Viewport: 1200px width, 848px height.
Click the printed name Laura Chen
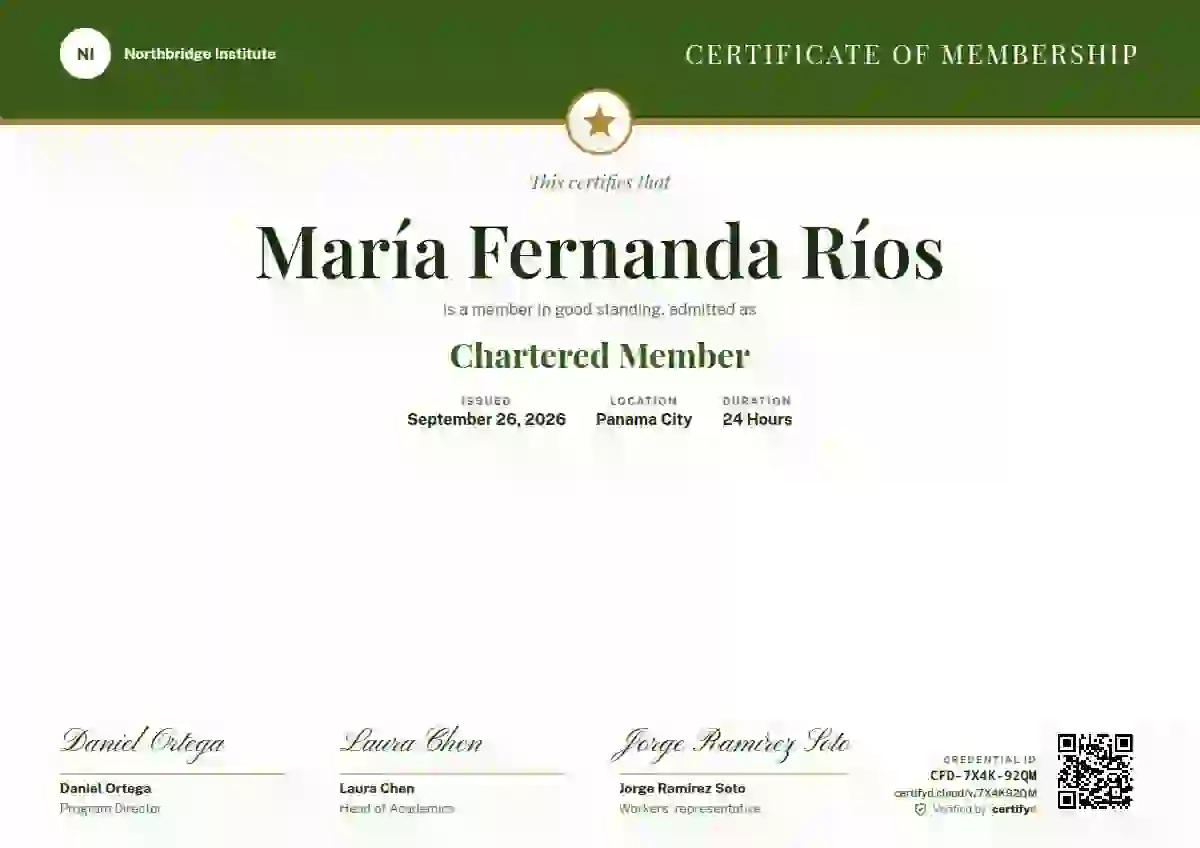click(x=377, y=788)
